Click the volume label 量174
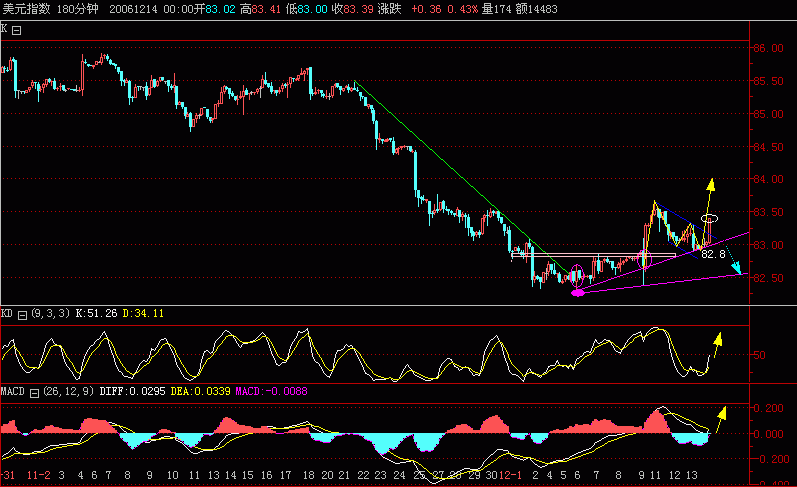 point(497,9)
